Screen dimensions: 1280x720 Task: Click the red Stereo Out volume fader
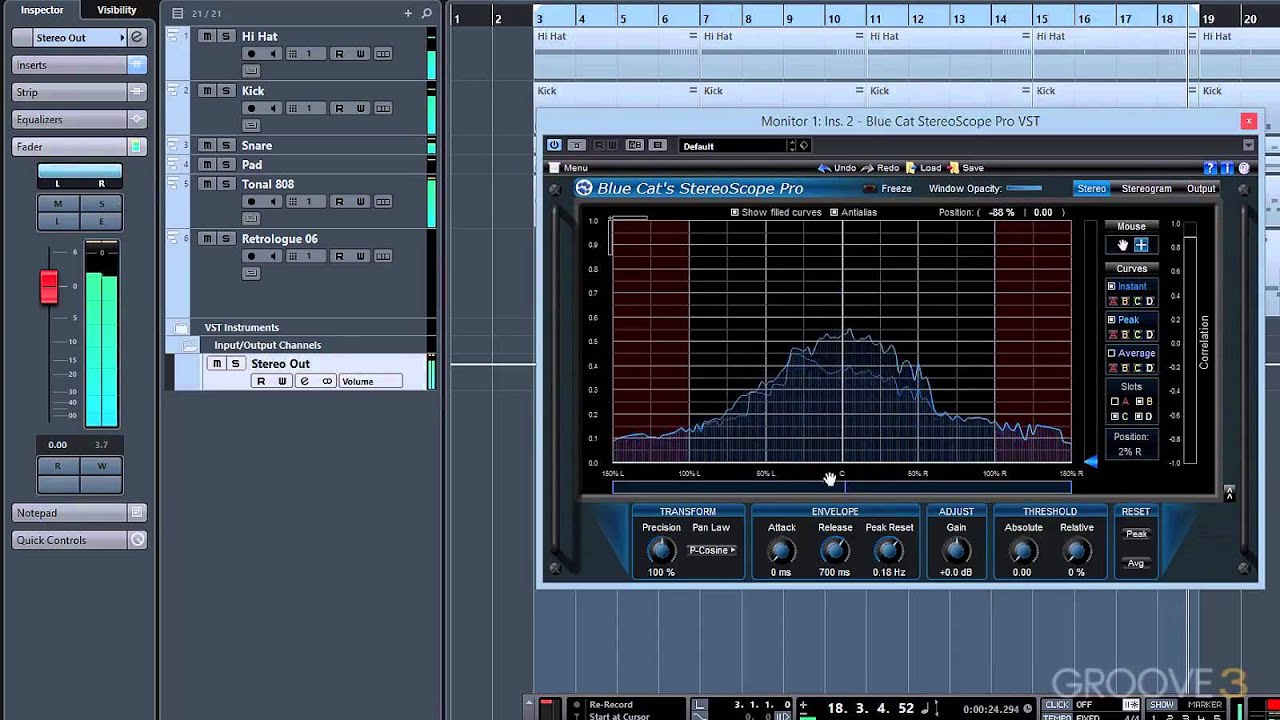click(x=49, y=286)
